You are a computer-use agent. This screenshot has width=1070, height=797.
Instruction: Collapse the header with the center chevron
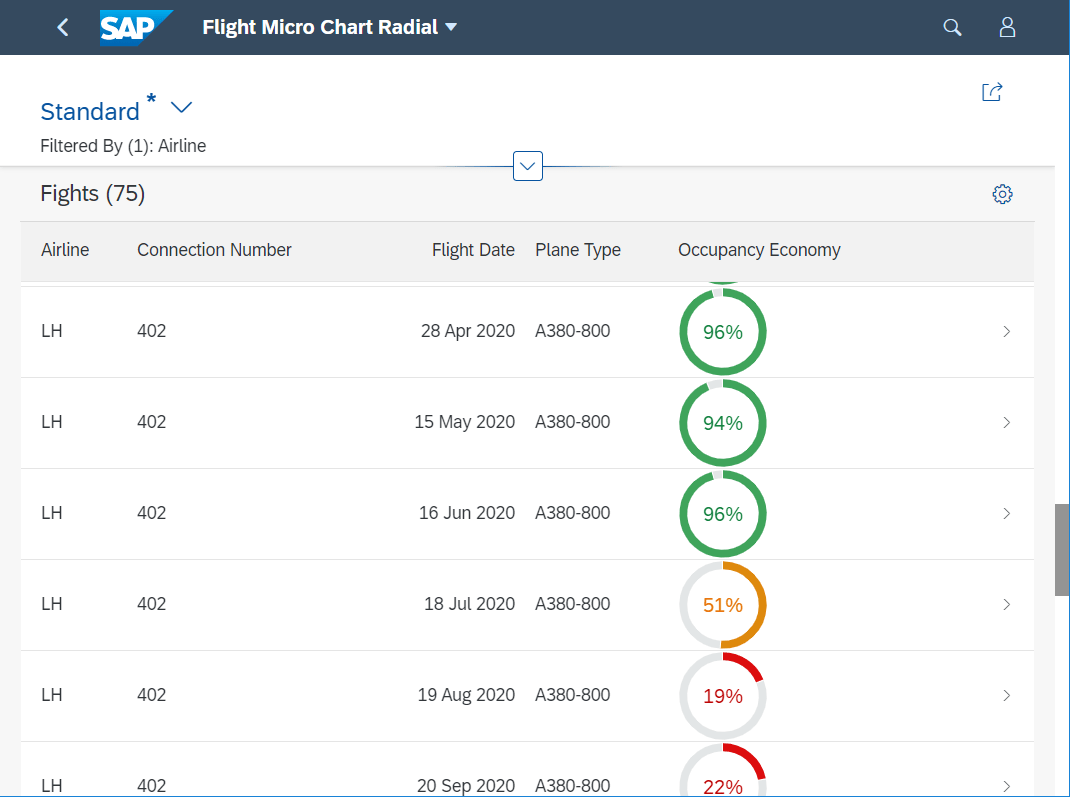[527, 165]
